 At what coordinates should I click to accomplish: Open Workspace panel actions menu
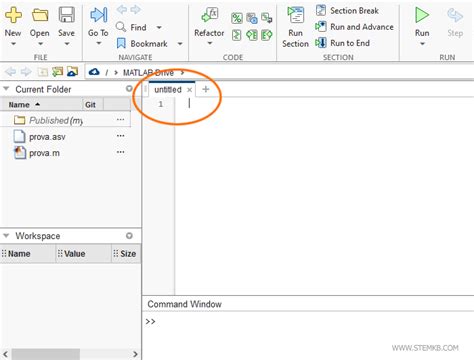[x=129, y=236]
